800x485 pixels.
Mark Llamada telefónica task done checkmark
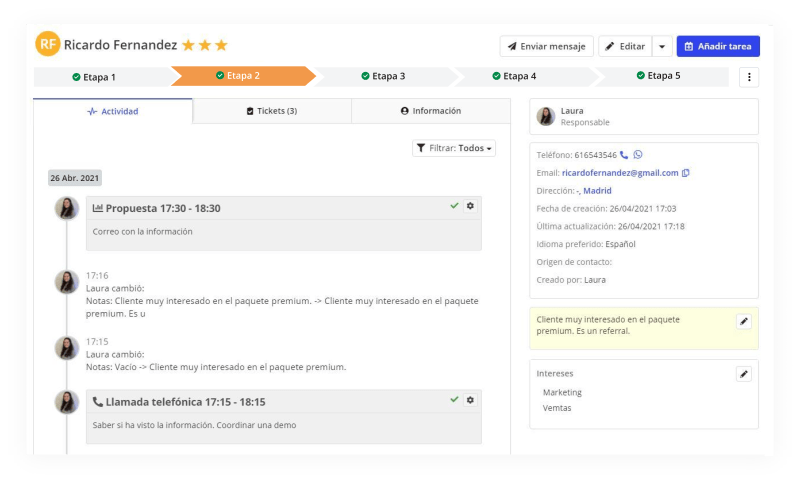[x=454, y=399]
